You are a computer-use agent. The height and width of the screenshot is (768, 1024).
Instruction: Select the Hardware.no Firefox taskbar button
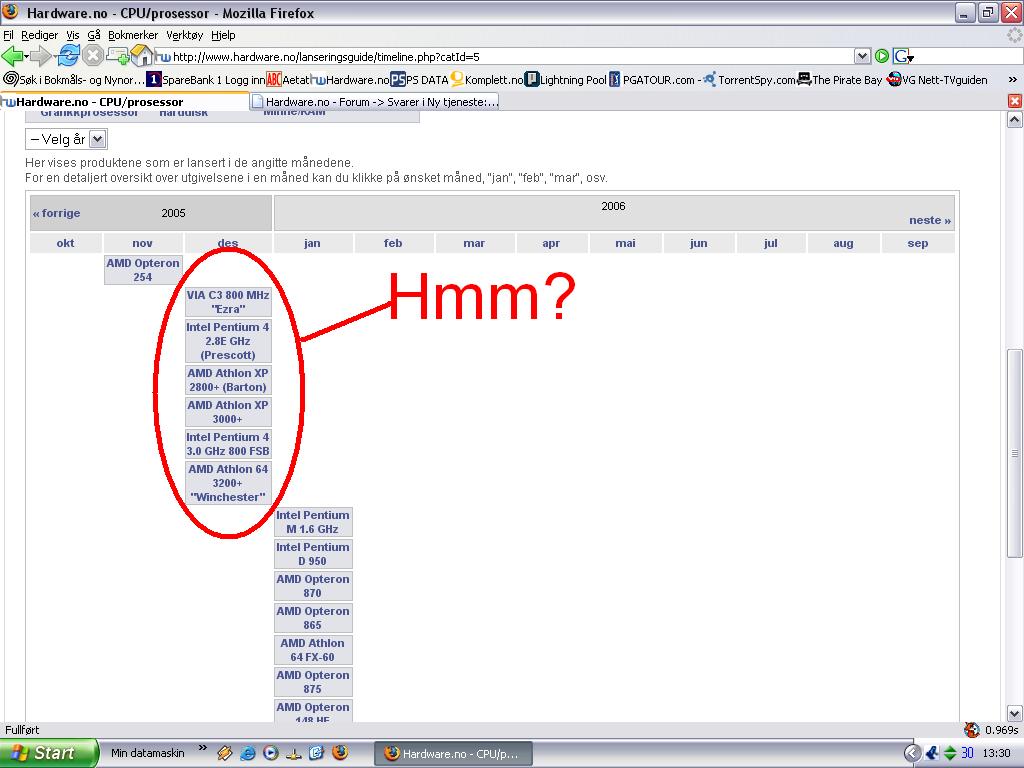[x=453, y=754]
